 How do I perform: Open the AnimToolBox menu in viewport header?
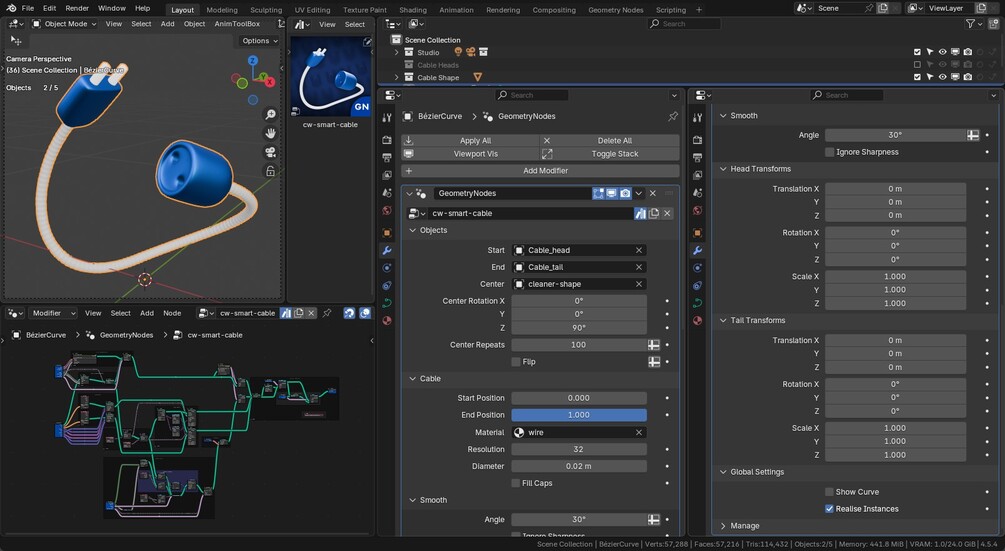tap(237, 24)
